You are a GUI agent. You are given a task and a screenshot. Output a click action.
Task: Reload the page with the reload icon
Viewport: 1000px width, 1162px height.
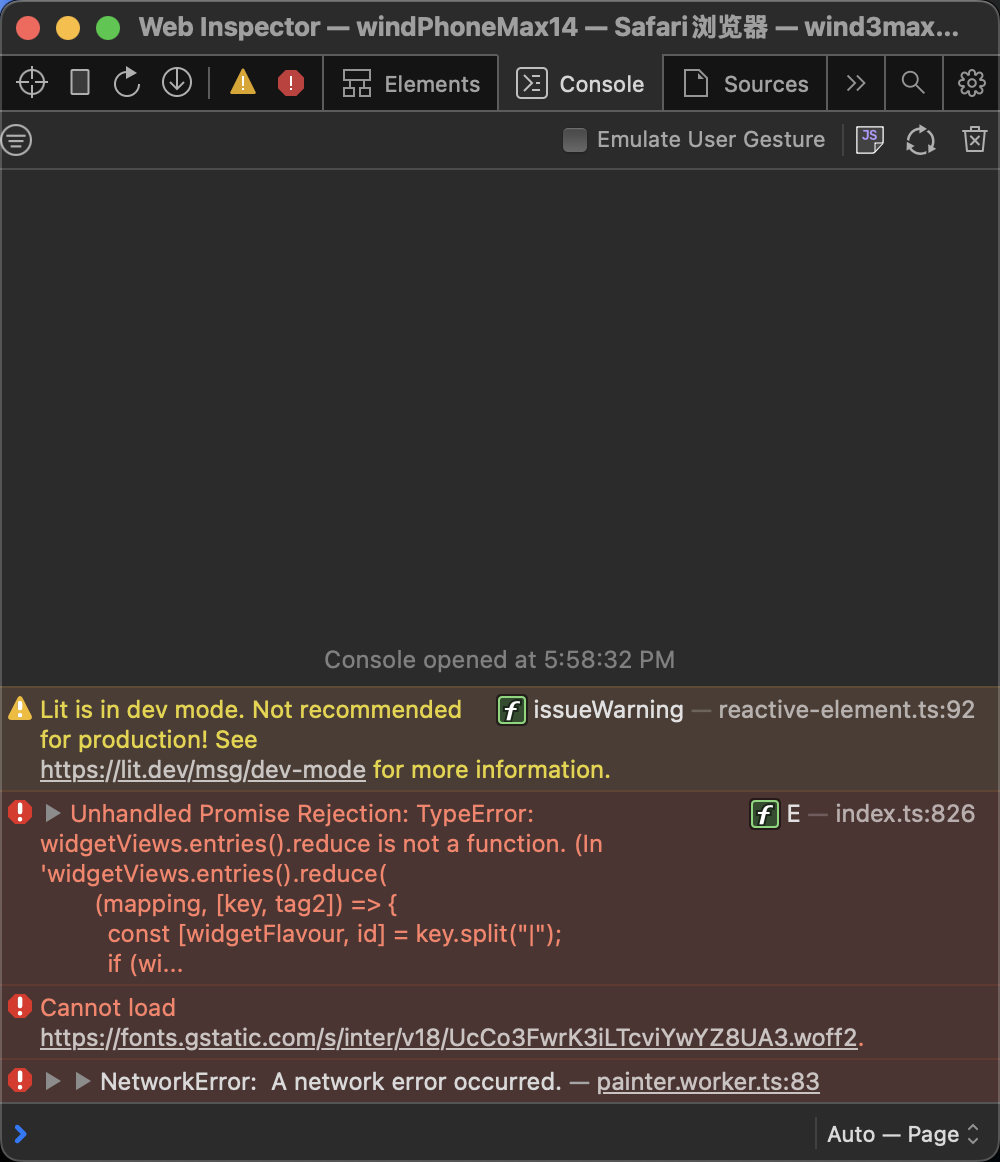pyautogui.click(x=127, y=83)
